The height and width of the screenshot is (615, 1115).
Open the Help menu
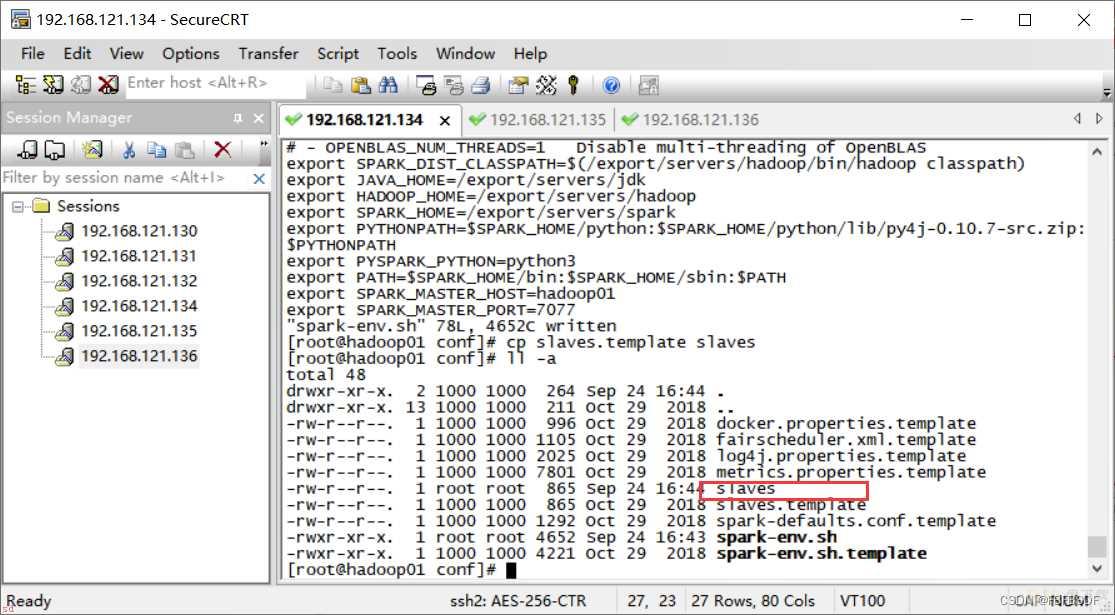530,53
